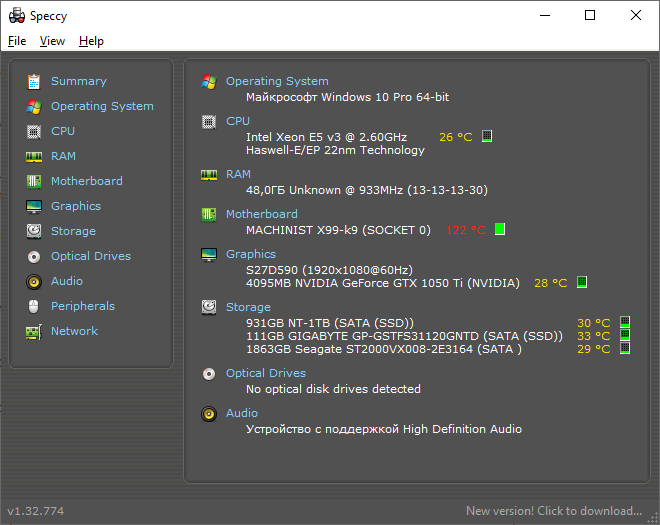Open the Operating System heading in summary panel
The height and width of the screenshot is (525, 660).
[x=277, y=81]
